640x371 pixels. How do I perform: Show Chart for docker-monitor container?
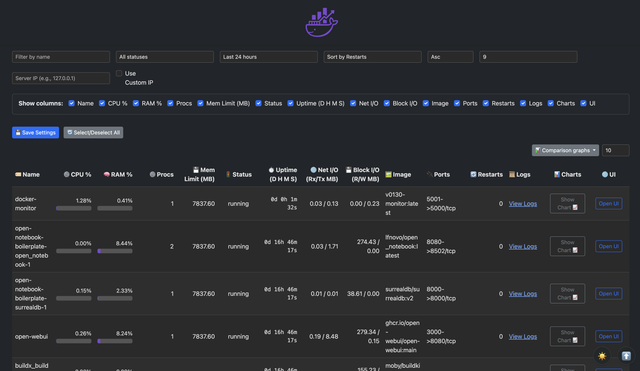[567, 203]
